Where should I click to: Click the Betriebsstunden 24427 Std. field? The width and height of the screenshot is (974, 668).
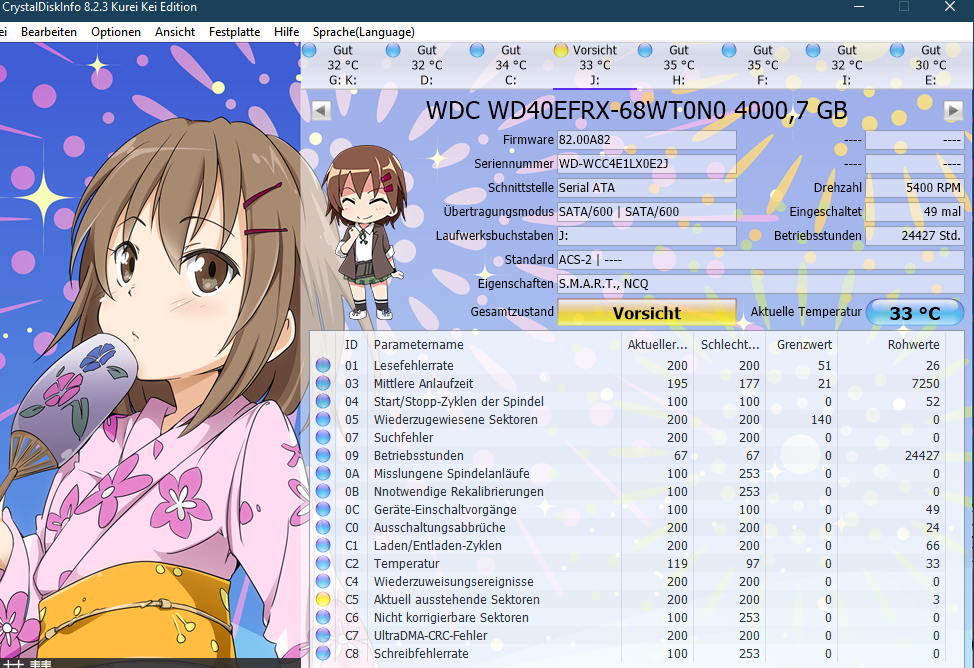[x=915, y=236]
